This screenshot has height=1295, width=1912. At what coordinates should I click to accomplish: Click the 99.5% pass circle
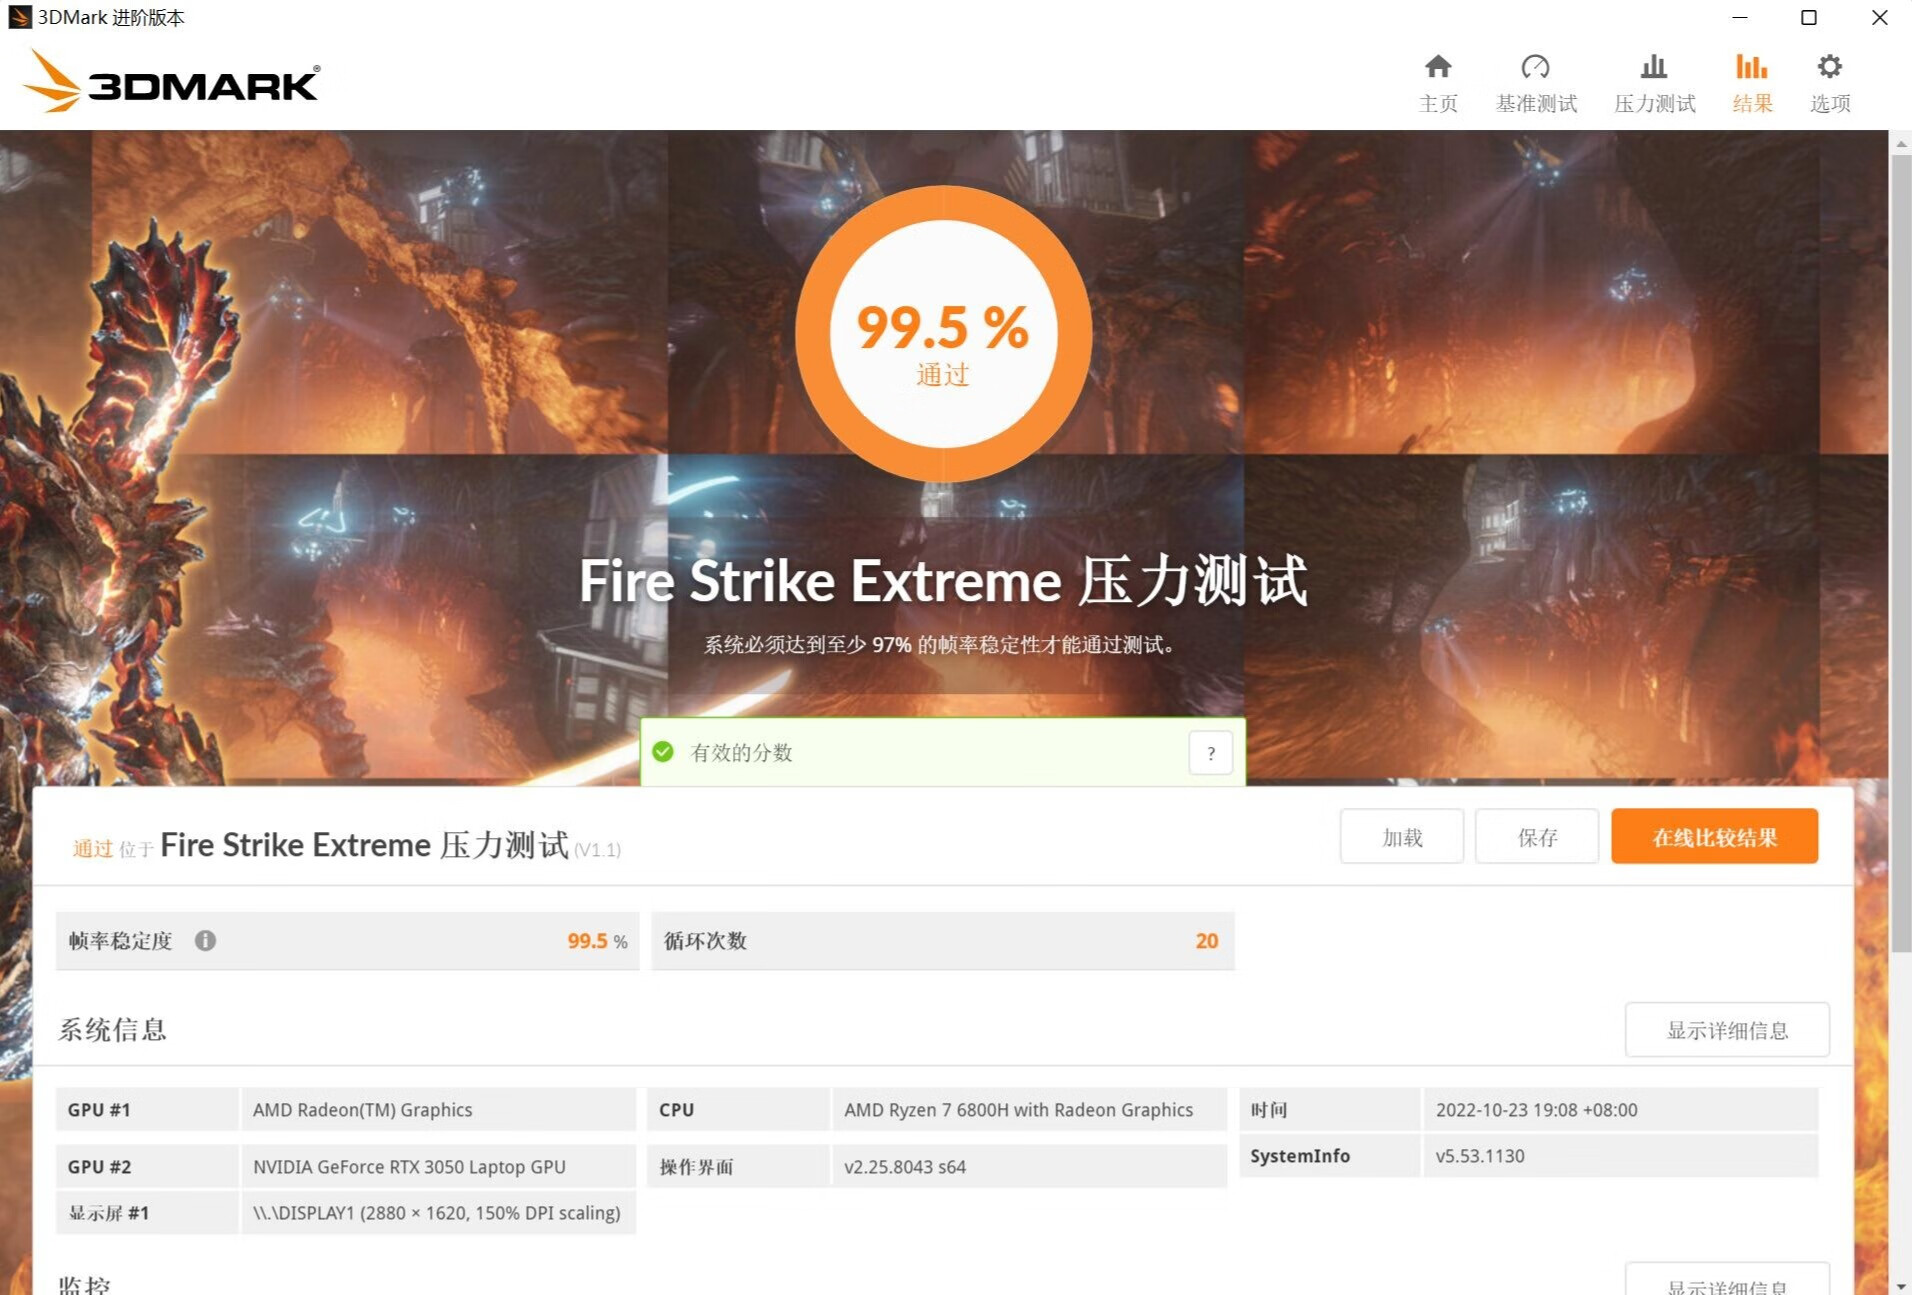pos(941,333)
